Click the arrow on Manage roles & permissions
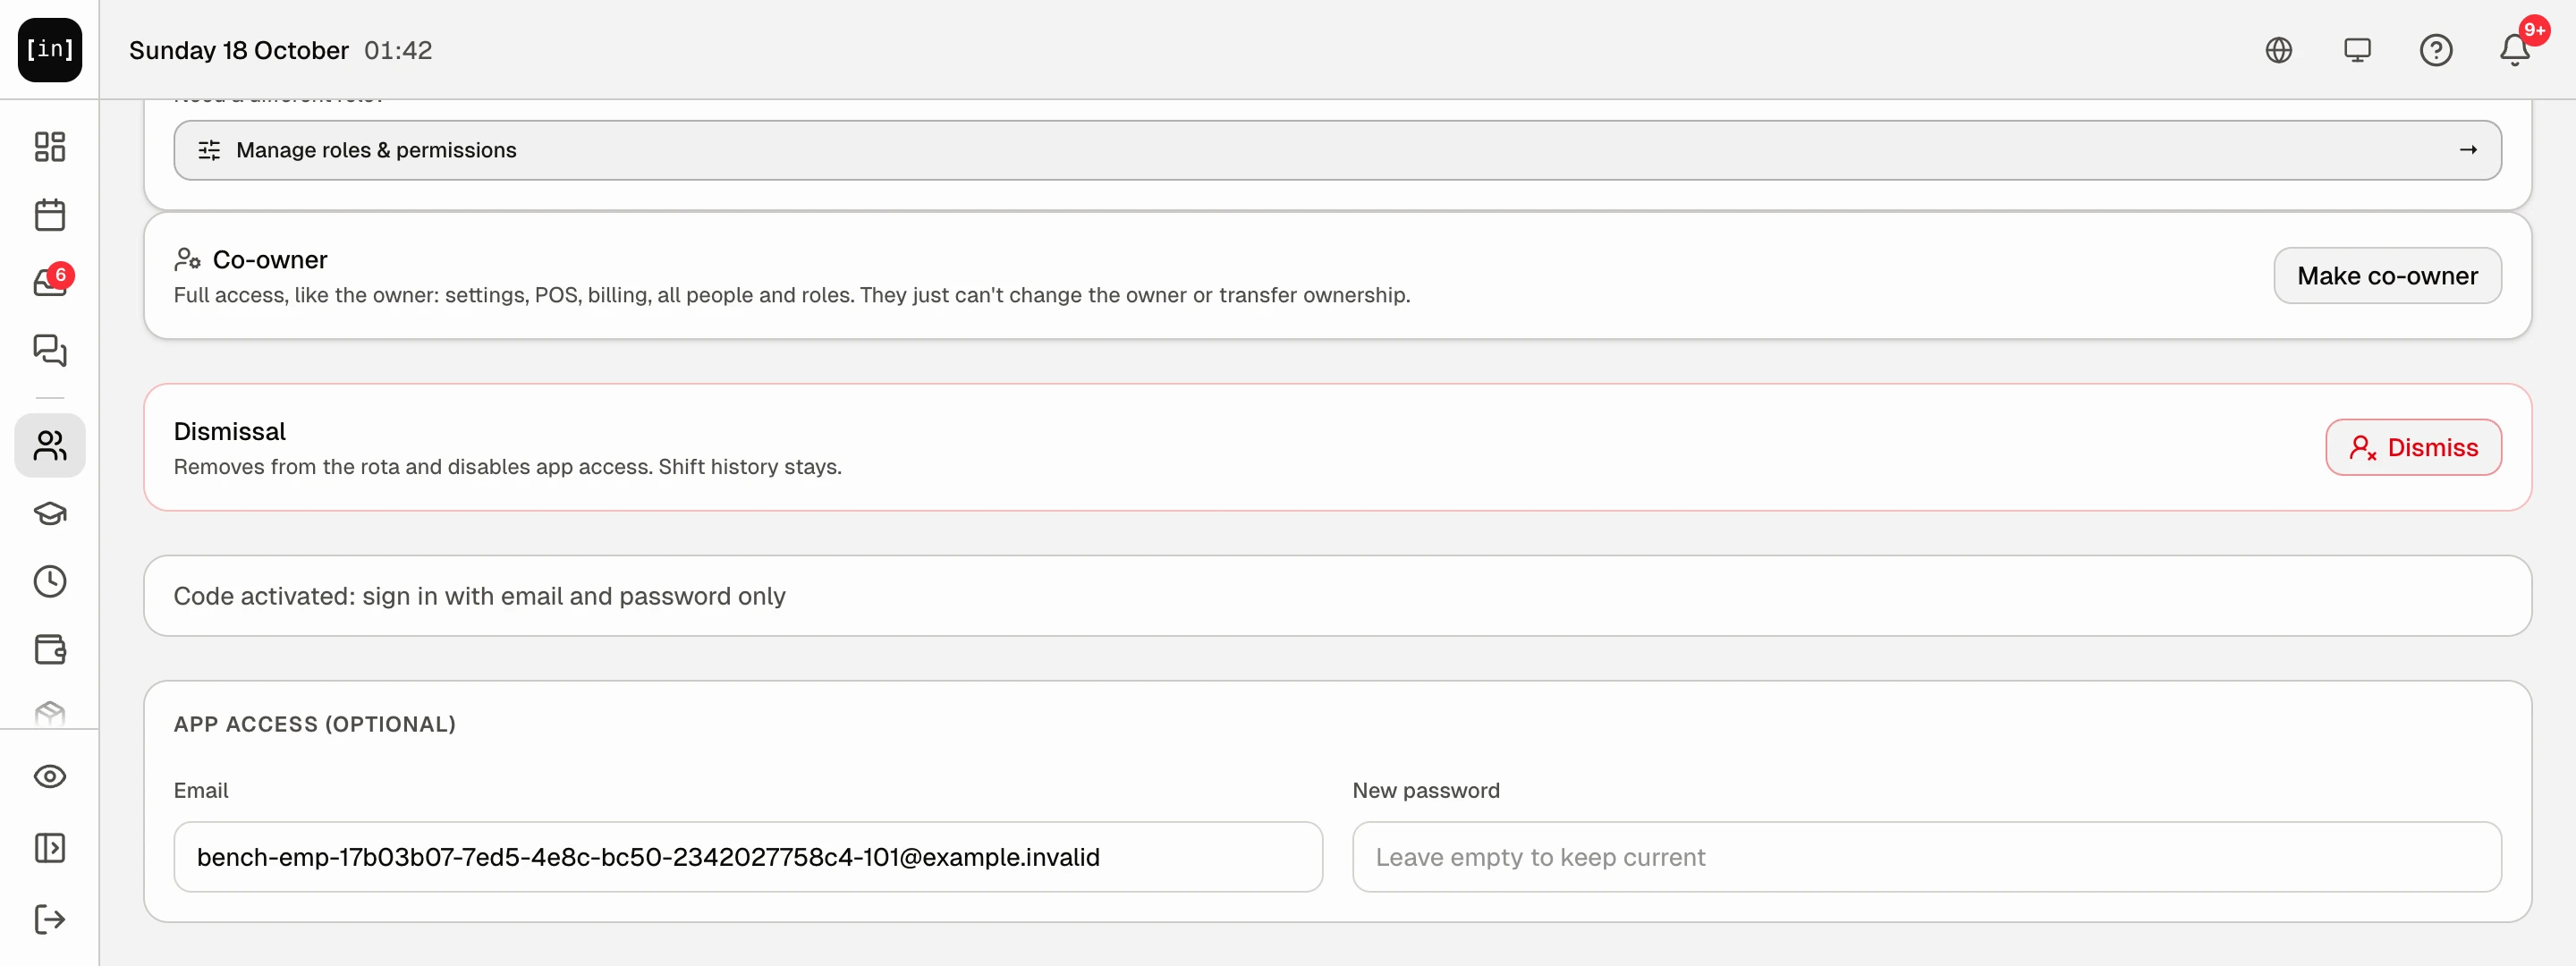2576x966 pixels. [x=2468, y=150]
